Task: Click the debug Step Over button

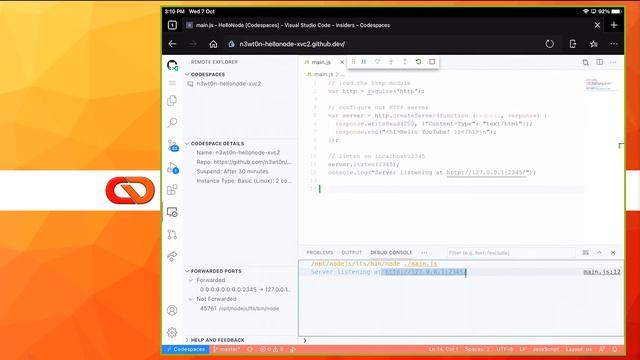Action: [377, 62]
